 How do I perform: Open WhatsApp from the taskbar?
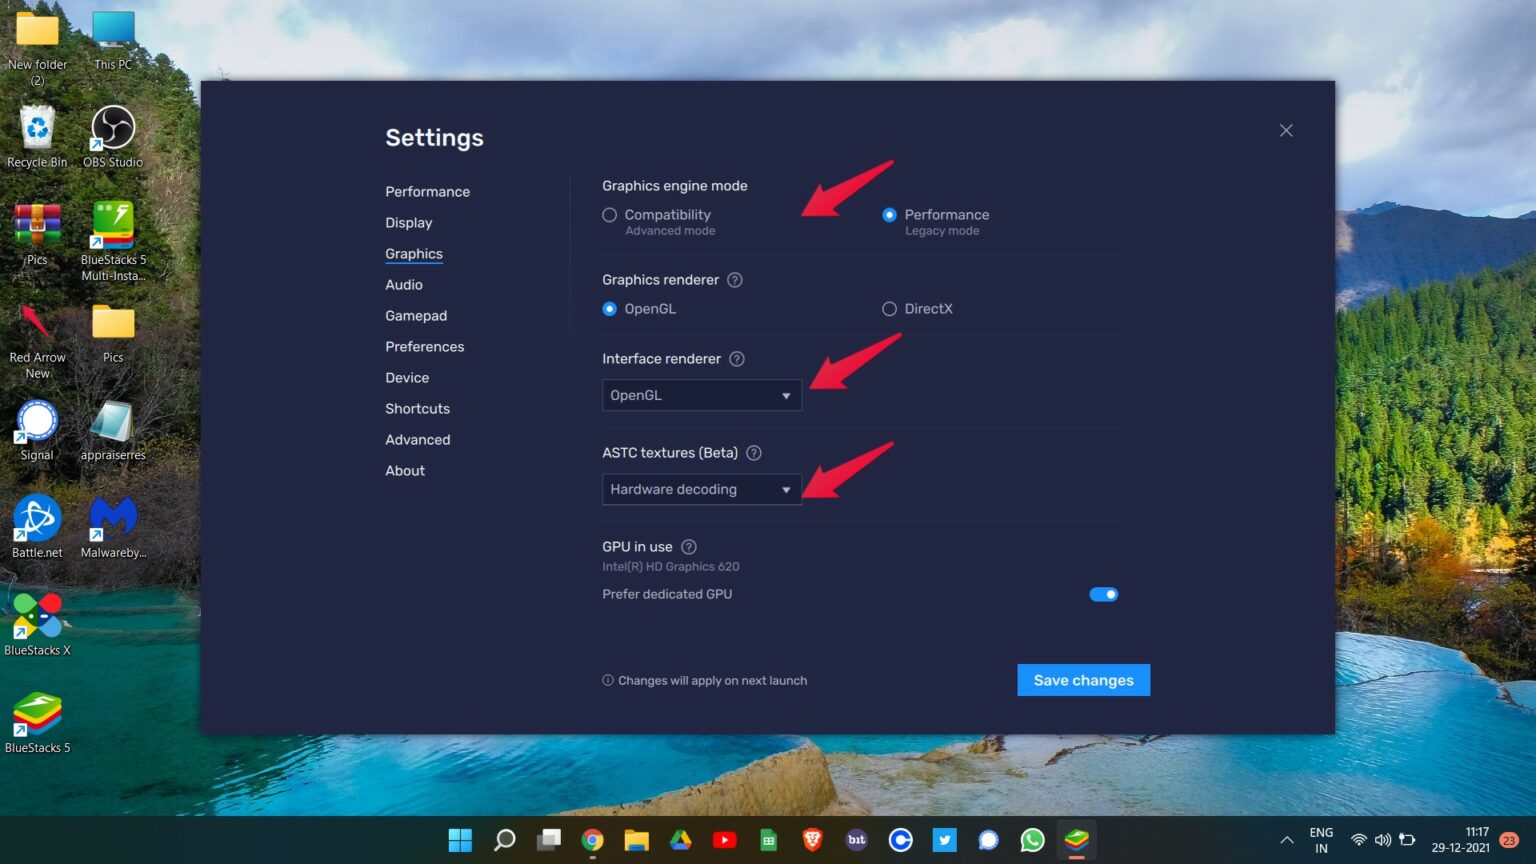point(1032,840)
